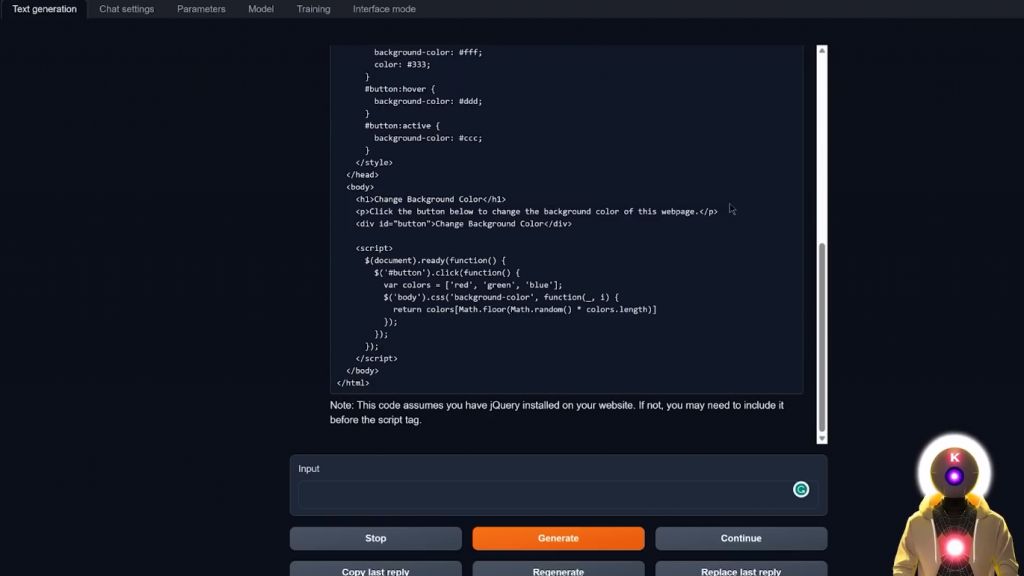This screenshot has height=576, width=1024.
Task: Click the chat scrollbar down arrow
Action: (822, 439)
